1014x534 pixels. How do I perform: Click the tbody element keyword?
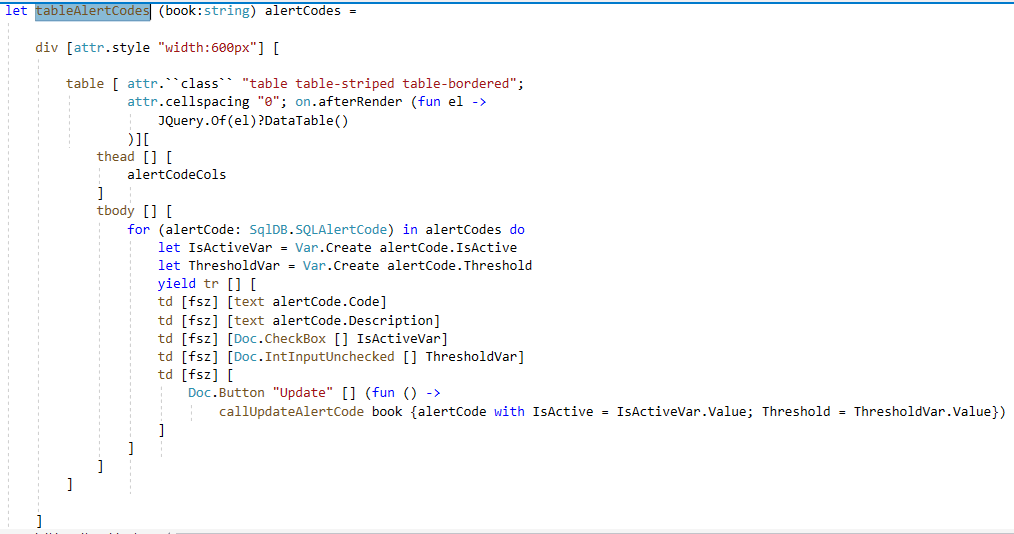point(115,211)
